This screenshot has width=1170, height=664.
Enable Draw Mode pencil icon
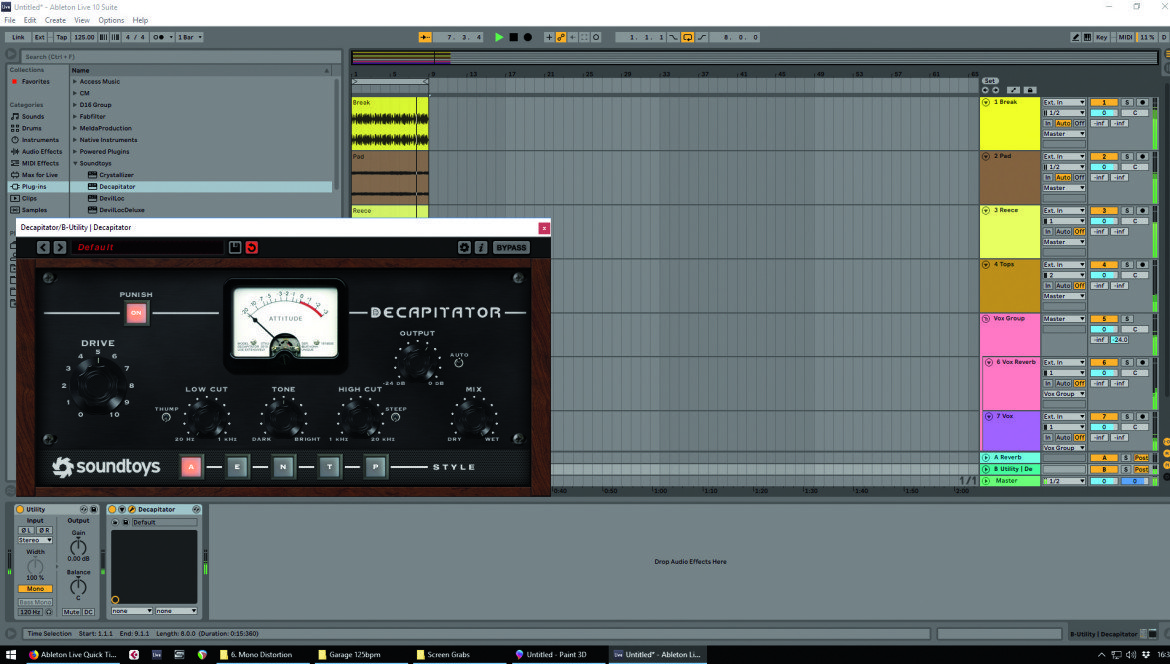(x=1075, y=37)
